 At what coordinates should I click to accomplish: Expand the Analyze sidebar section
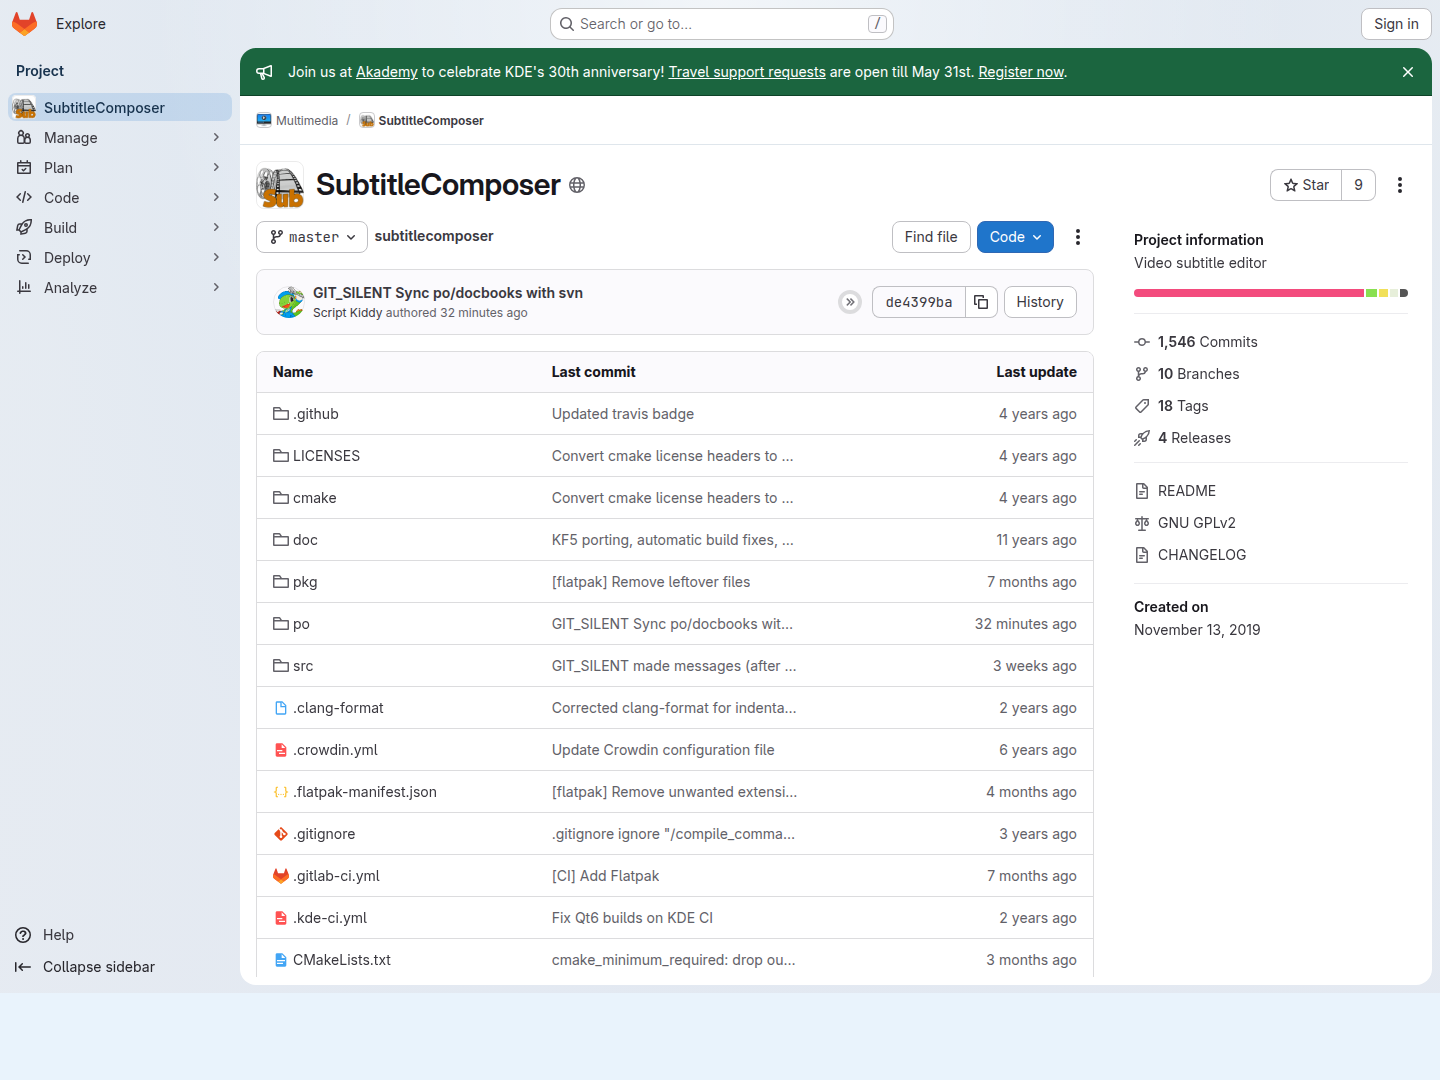coord(120,288)
